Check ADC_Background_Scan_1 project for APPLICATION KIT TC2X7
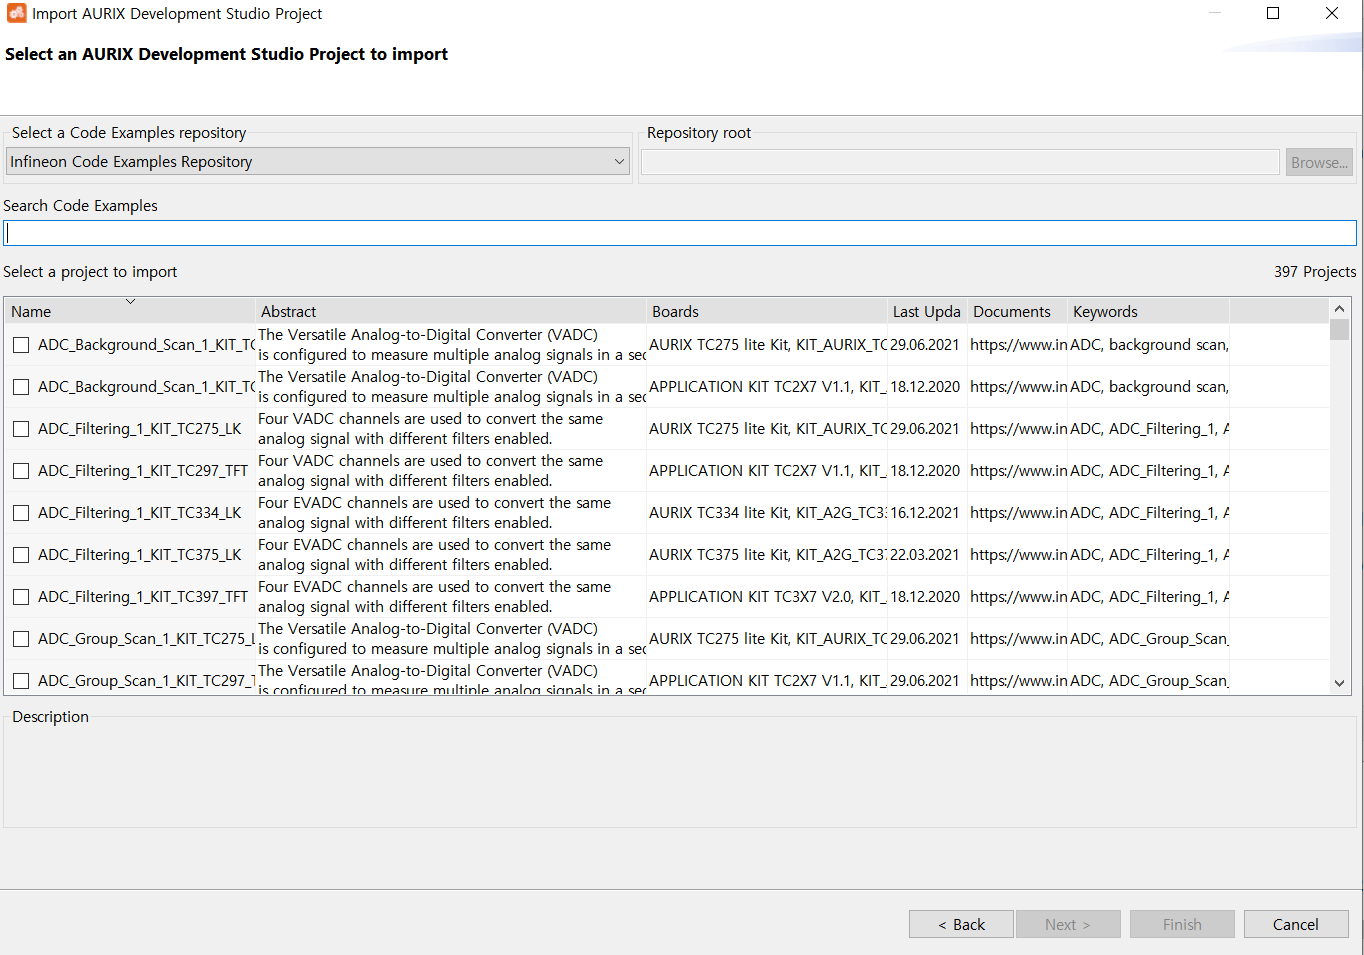1364x955 pixels. (x=21, y=387)
